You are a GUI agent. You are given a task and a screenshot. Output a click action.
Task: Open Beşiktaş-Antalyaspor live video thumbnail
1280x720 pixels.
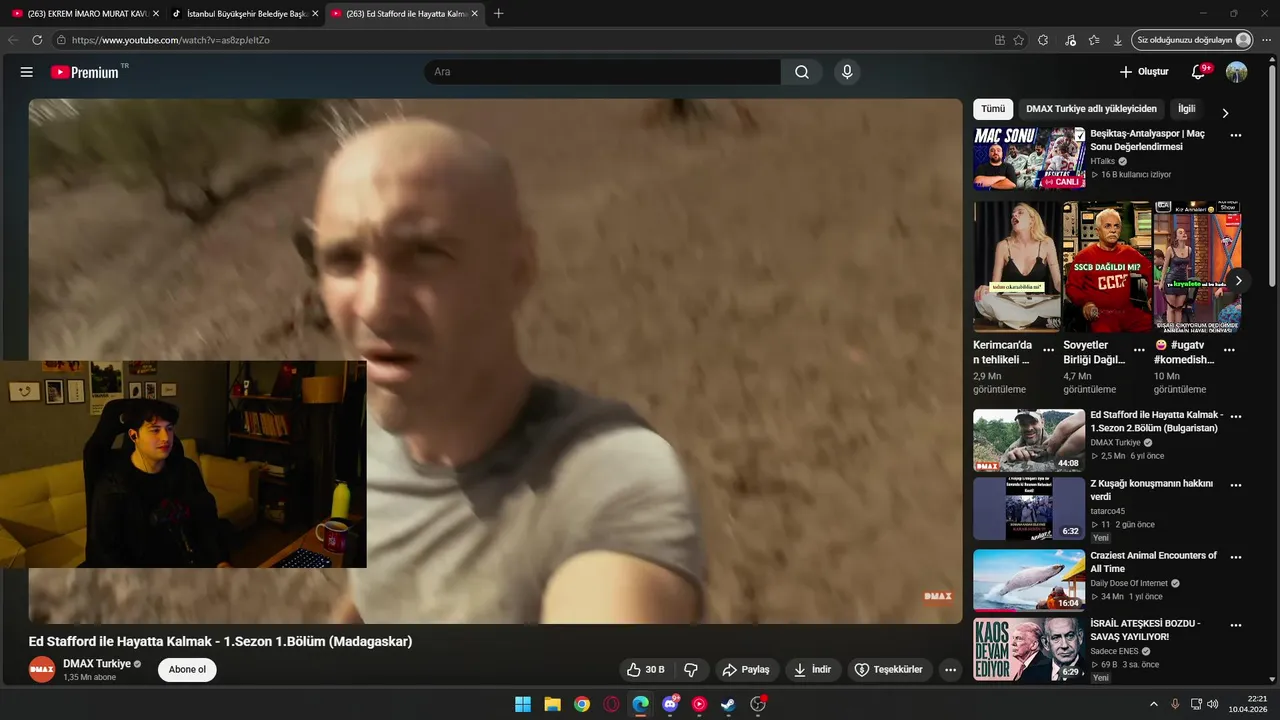click(1029, 158)
